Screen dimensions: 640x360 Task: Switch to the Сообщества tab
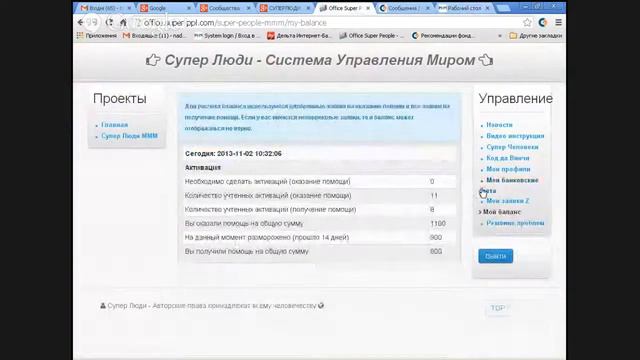pyautogui.click(x=224, y=8)
